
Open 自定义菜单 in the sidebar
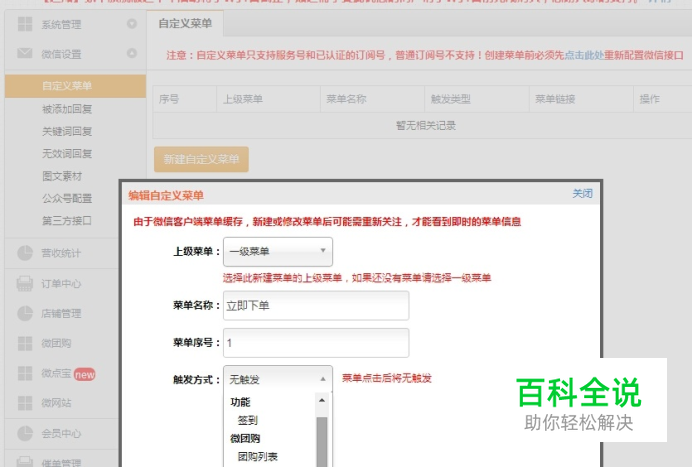[75, 86]
